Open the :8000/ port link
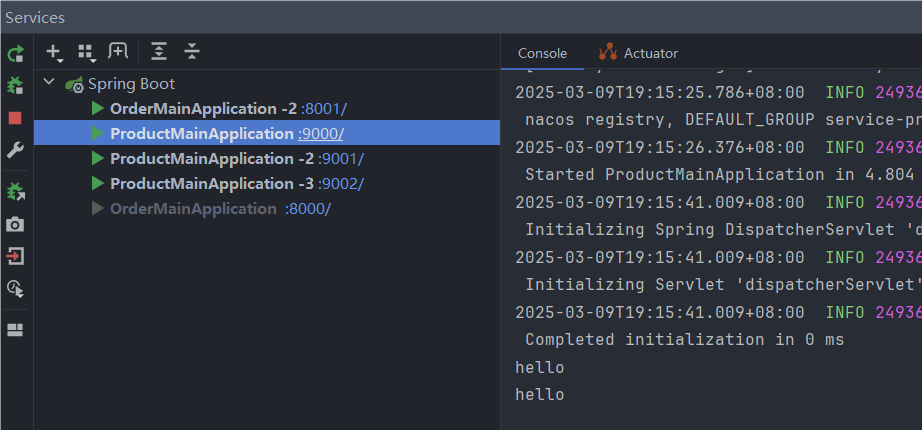 pos(308,209)
